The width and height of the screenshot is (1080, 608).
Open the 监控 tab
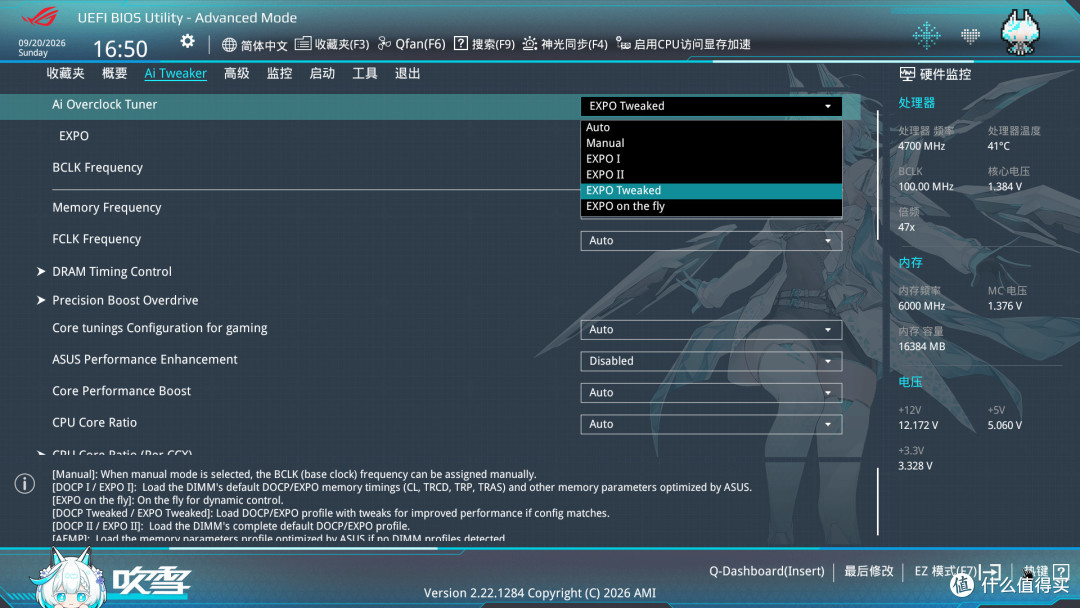(280, 74)
